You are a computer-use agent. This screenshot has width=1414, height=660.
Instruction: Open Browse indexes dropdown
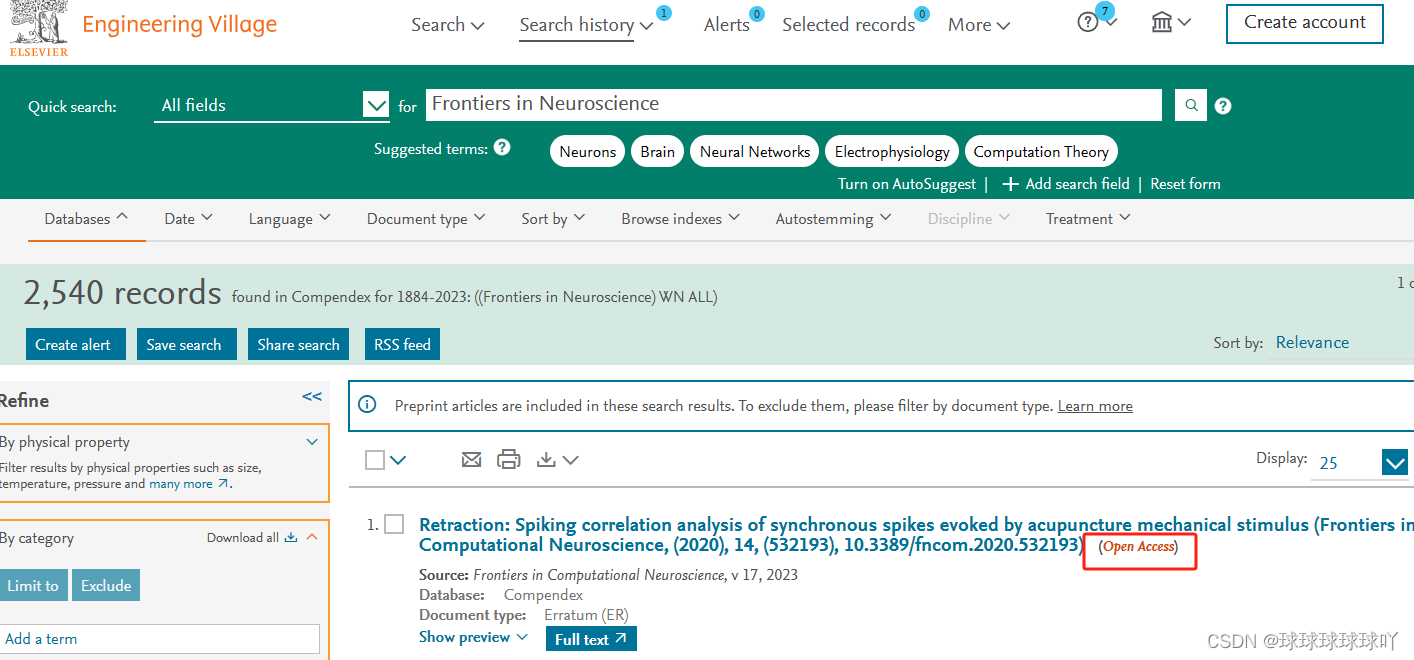(x=680, y=219)
